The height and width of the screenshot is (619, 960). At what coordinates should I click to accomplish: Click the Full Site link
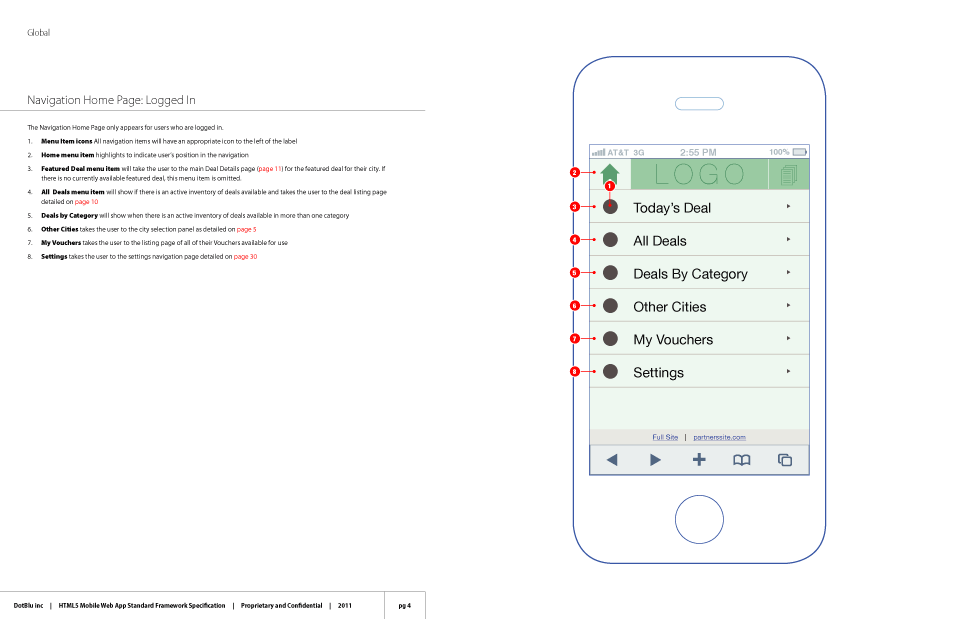(665, 437)
